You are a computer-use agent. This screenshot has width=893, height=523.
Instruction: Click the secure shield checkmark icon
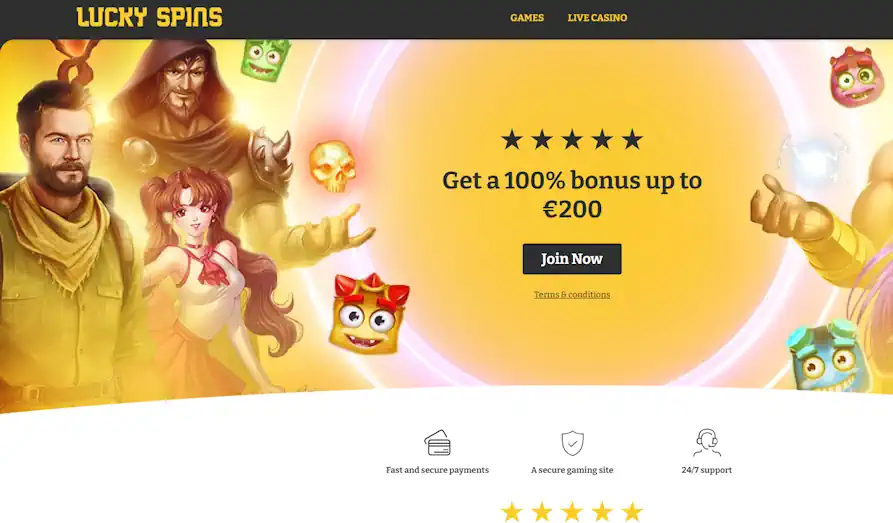point(572,443)
